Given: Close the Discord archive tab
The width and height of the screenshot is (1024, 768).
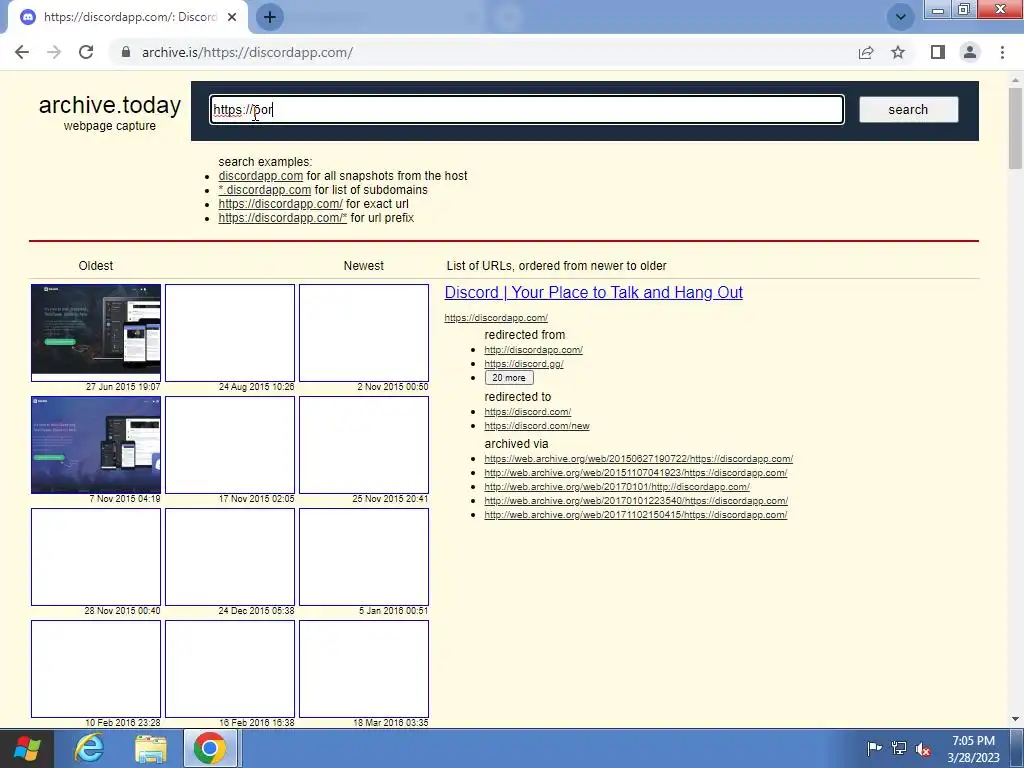Looking at the screenshot, I should [x=232, y=17].
